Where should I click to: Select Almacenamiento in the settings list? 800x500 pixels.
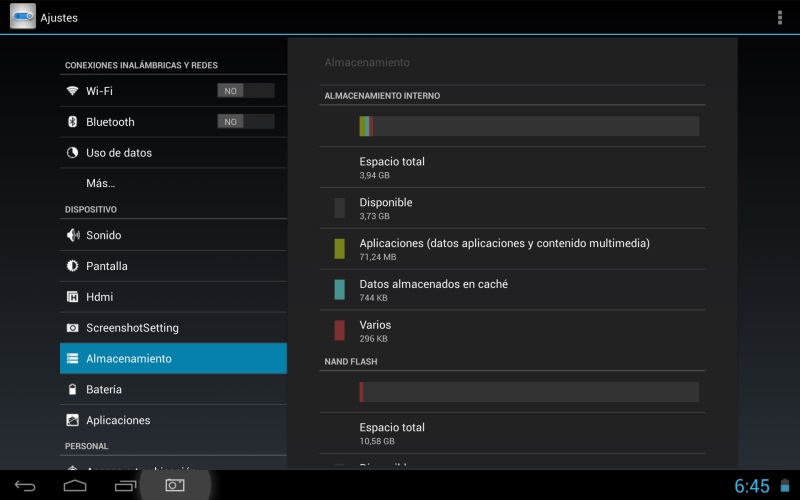point(128,358)
